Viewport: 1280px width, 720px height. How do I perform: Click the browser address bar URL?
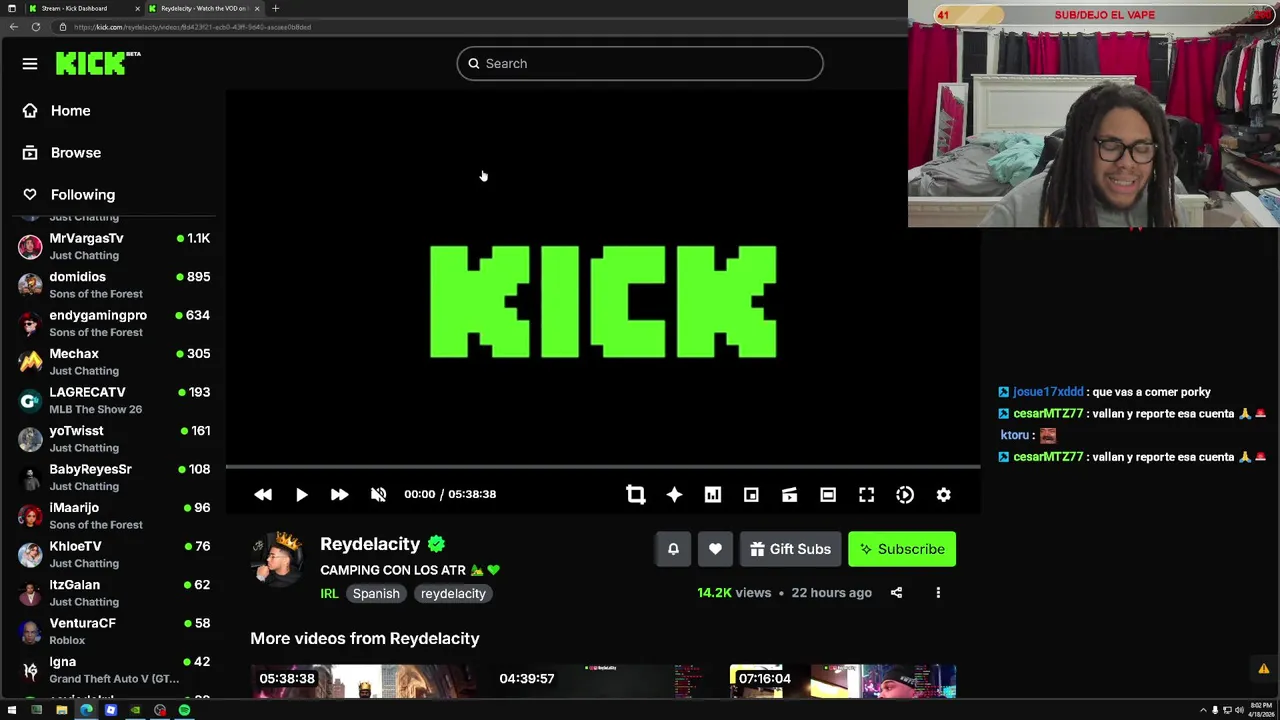192,27
